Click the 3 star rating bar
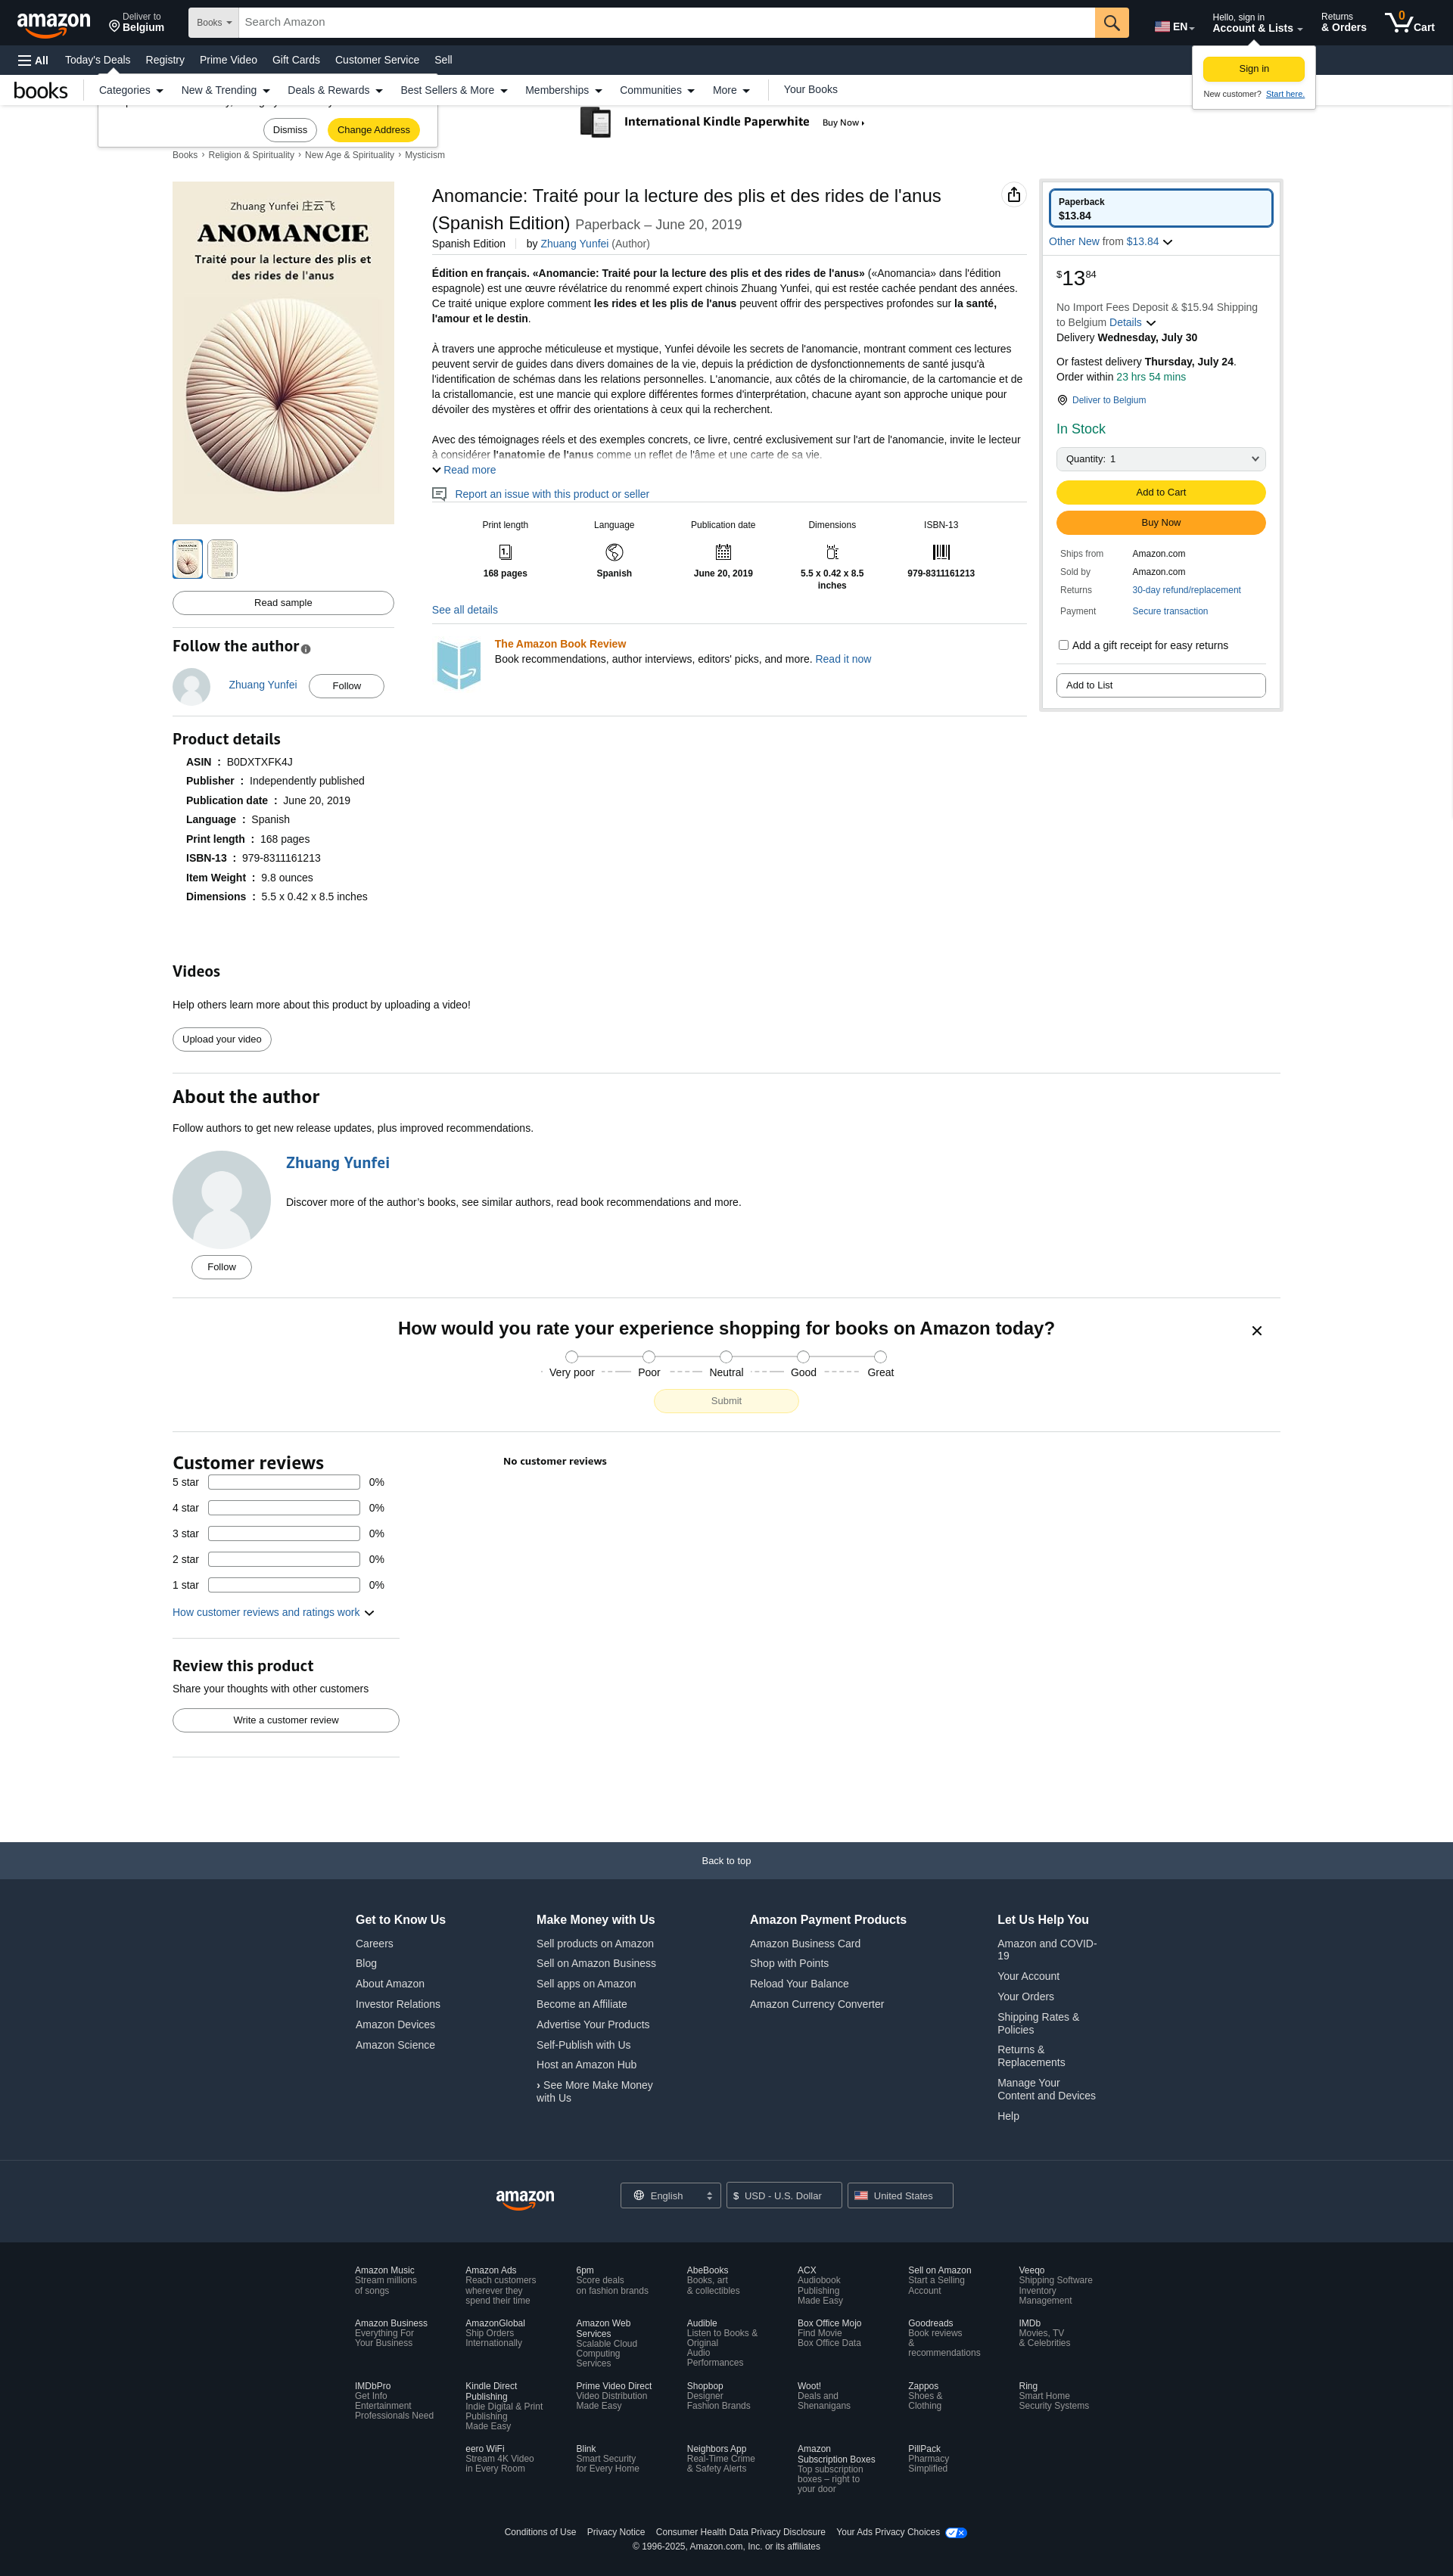Image resolution: width=1453 pixels, height=2576 pixels. [x=284, y=1534]
